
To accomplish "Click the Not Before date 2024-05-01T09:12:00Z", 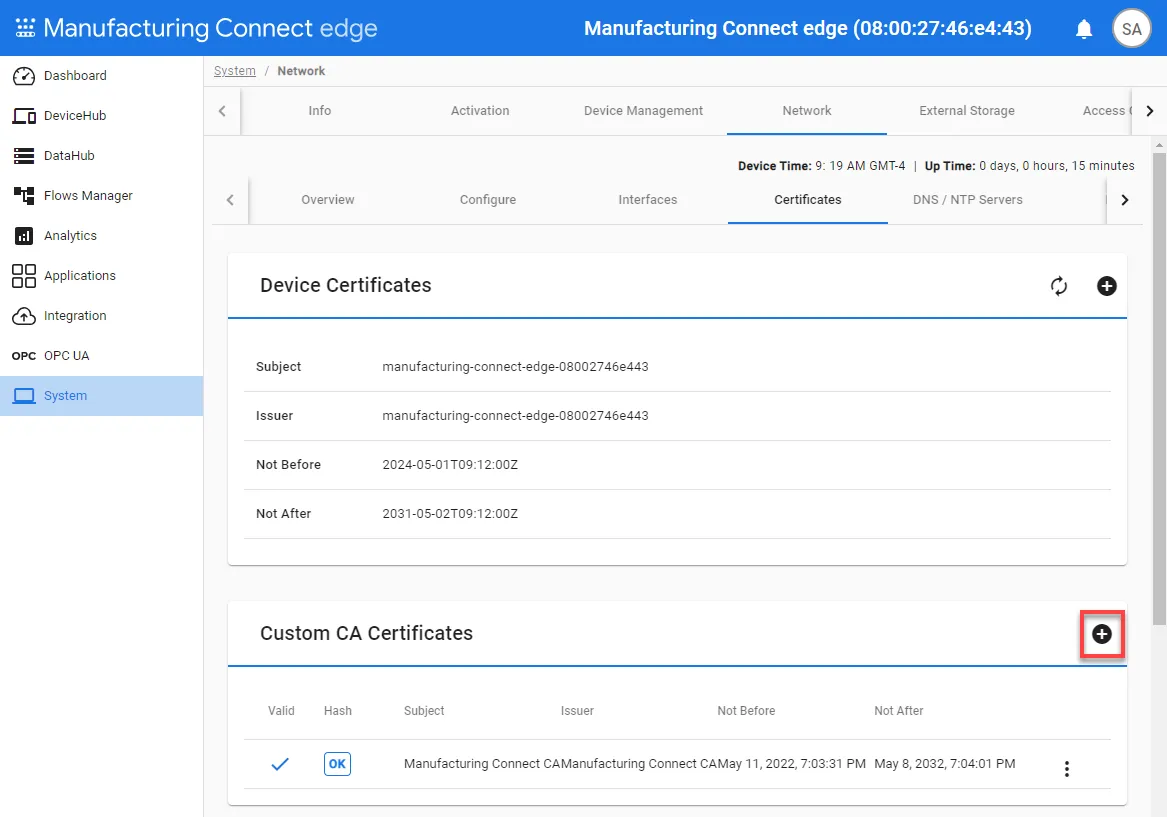I will 450,465.
